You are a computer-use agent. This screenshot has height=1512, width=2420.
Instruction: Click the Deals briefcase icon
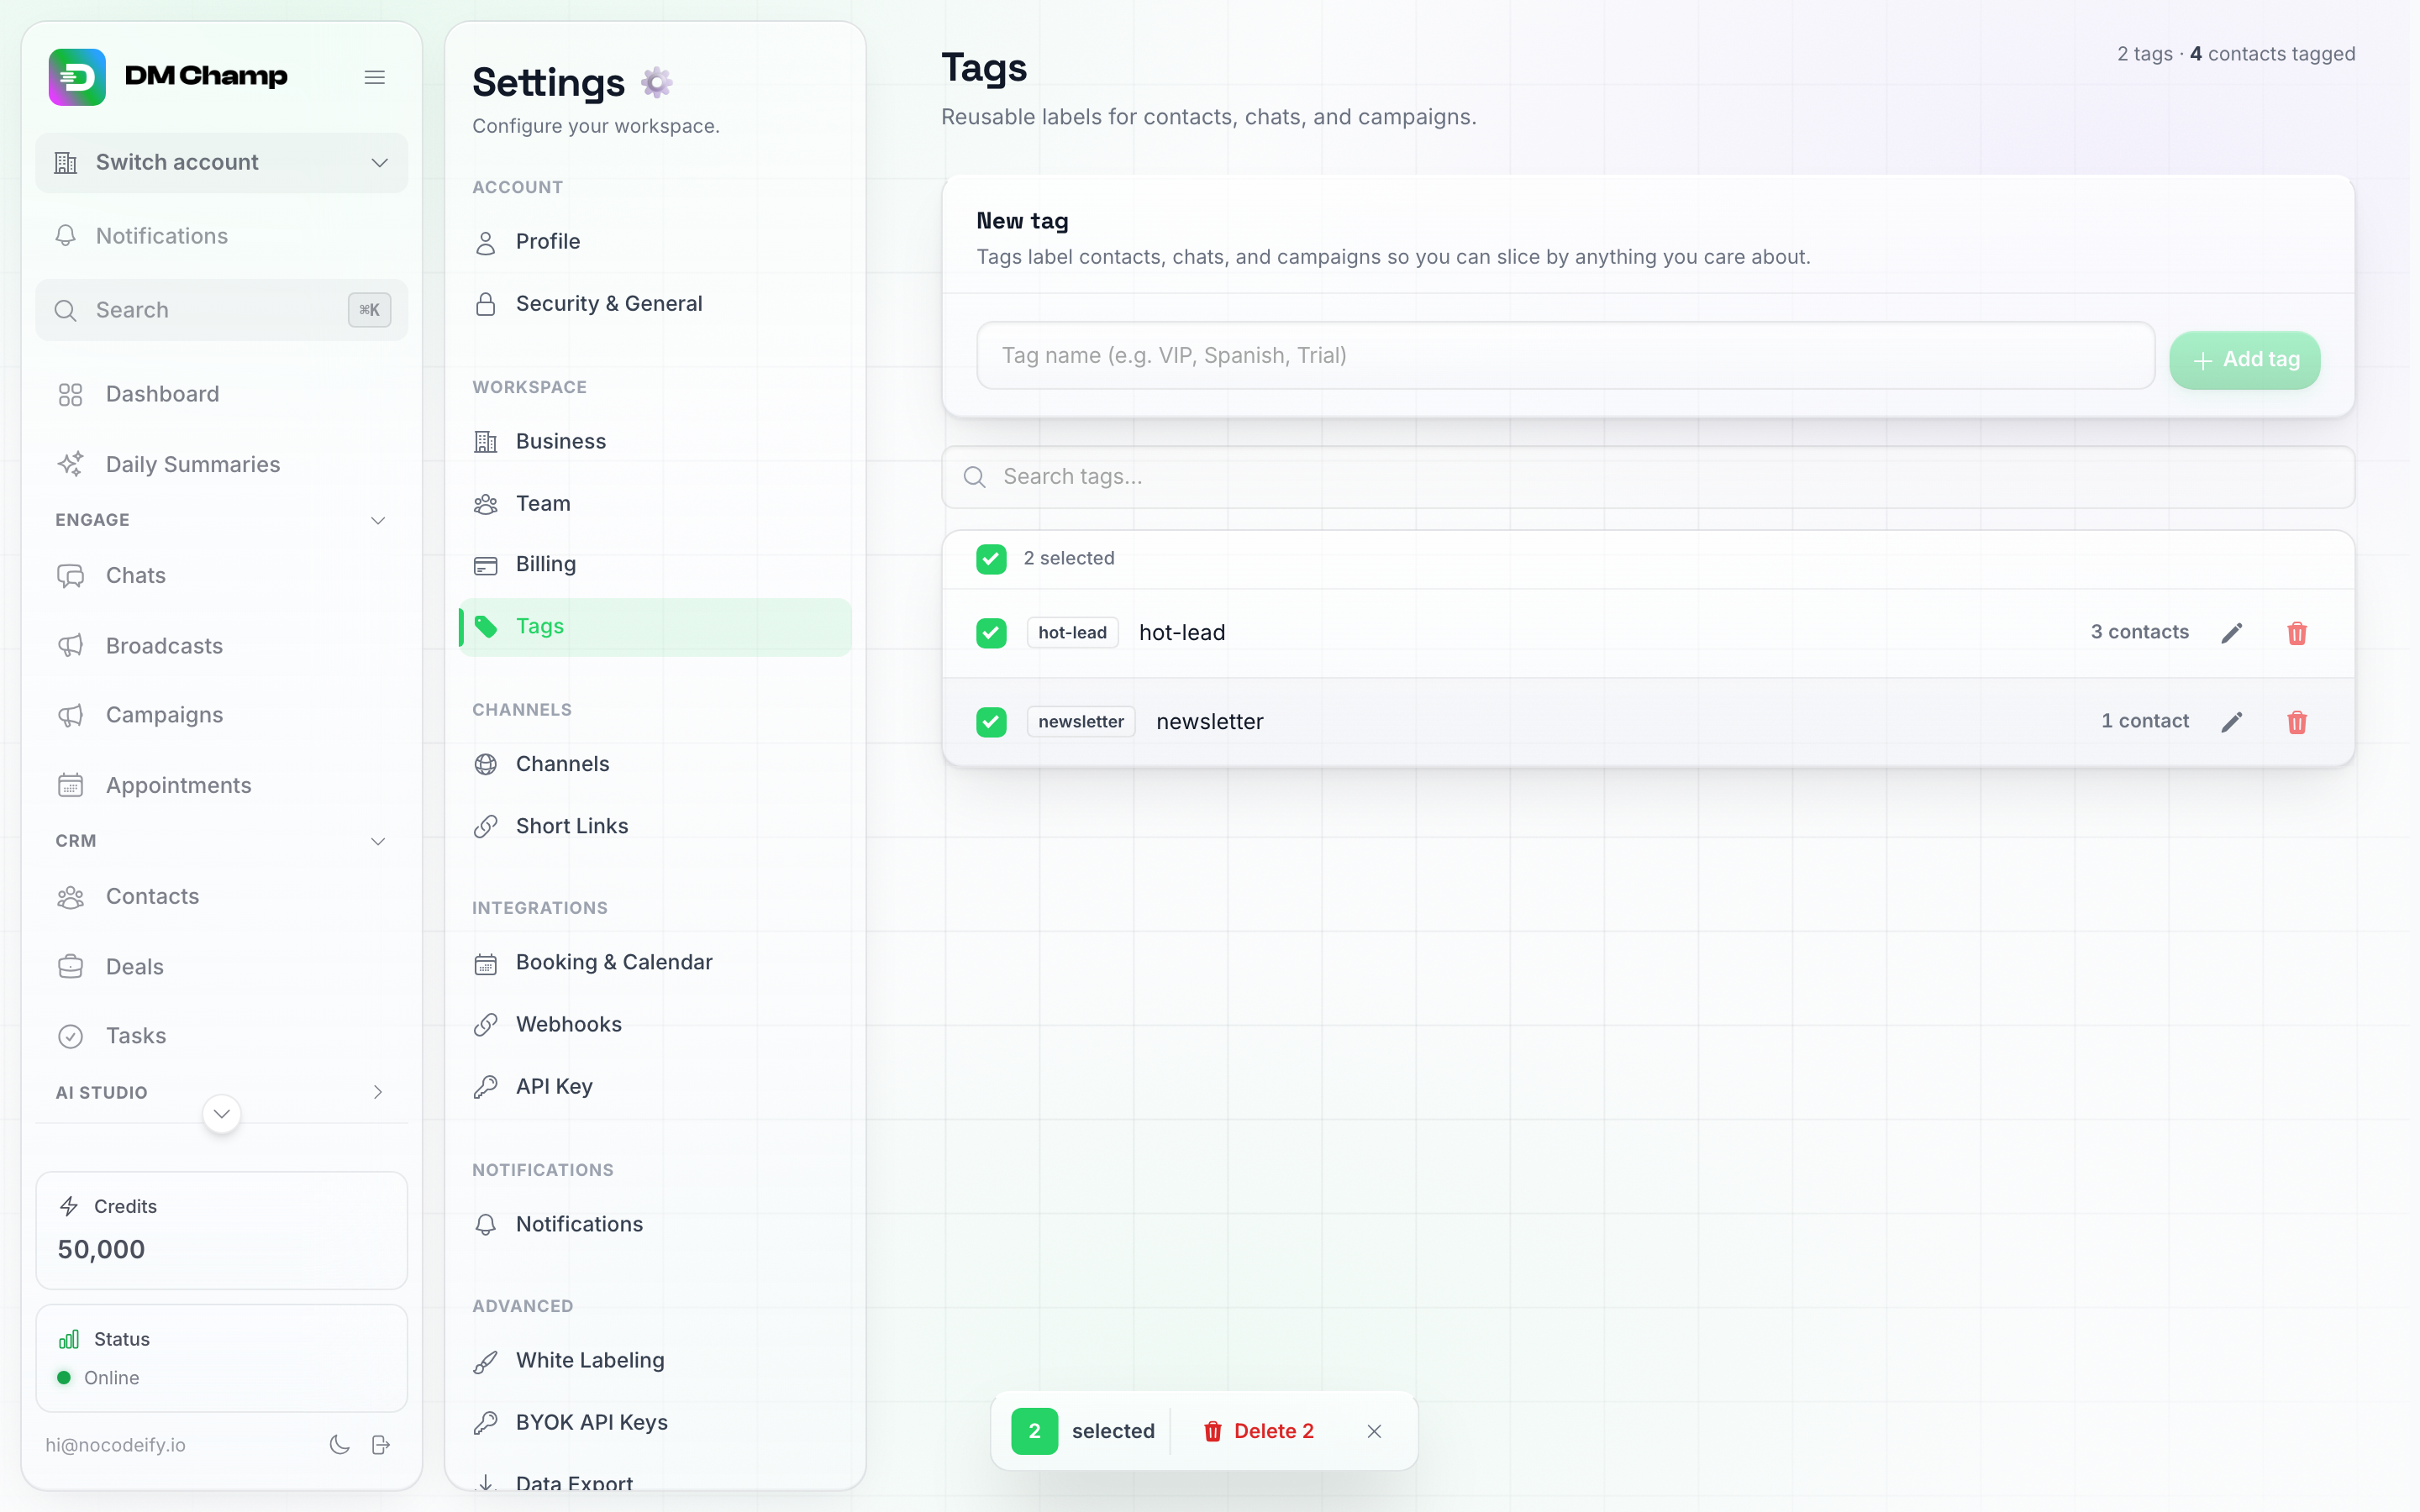click(71, 967)
